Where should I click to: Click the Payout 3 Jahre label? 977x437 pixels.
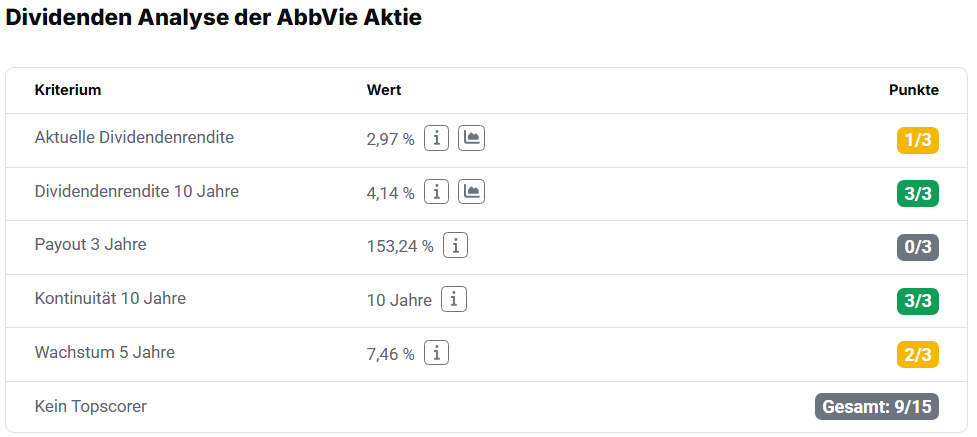tap(90, 244)
